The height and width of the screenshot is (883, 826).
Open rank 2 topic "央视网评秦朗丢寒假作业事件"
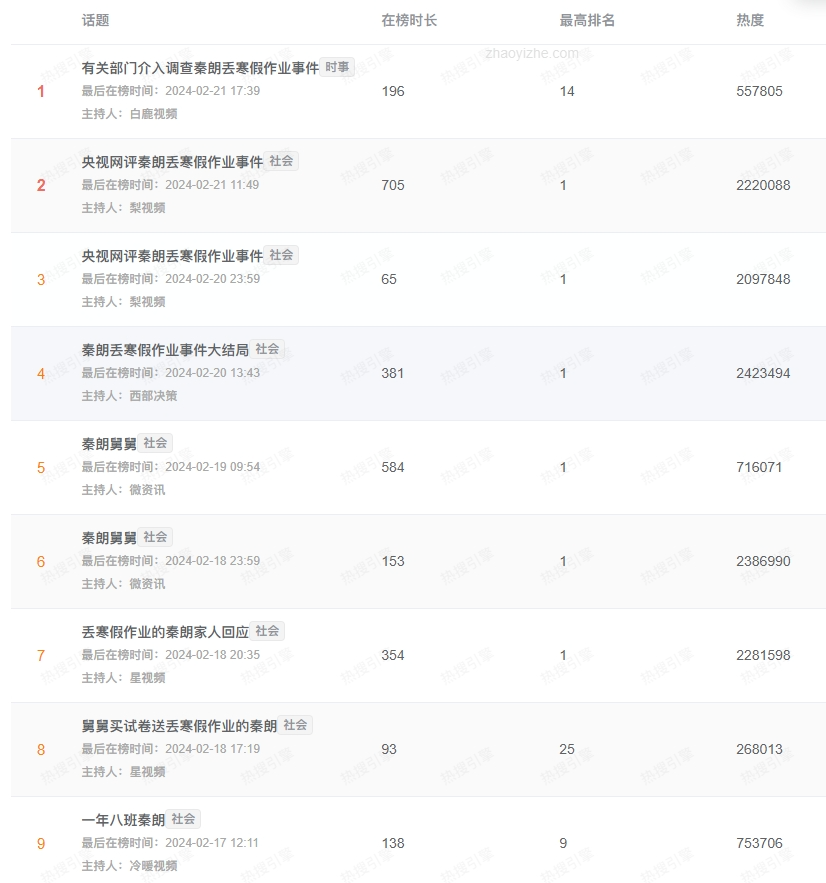tap(172, 162)
